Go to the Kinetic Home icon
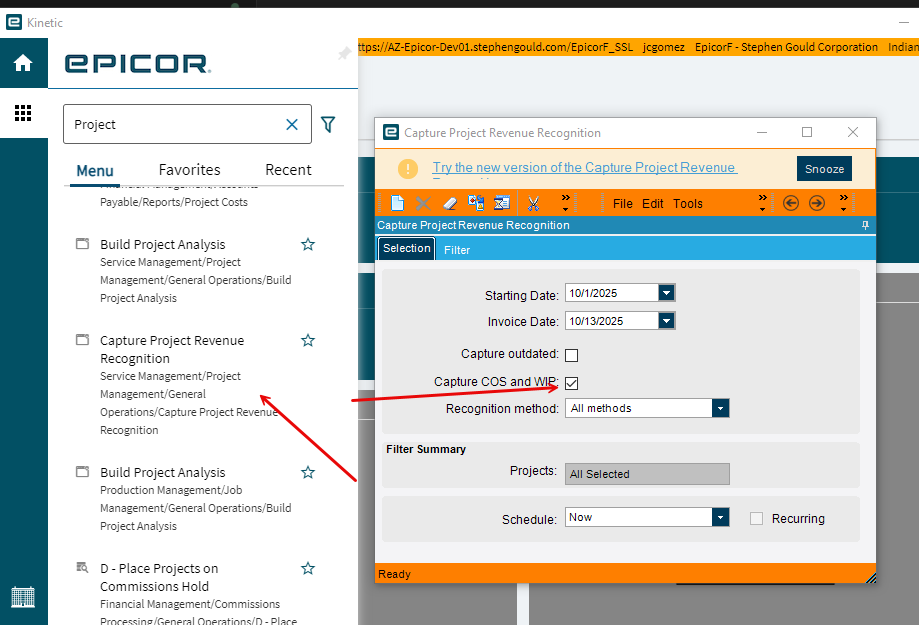 click(23, 63)
